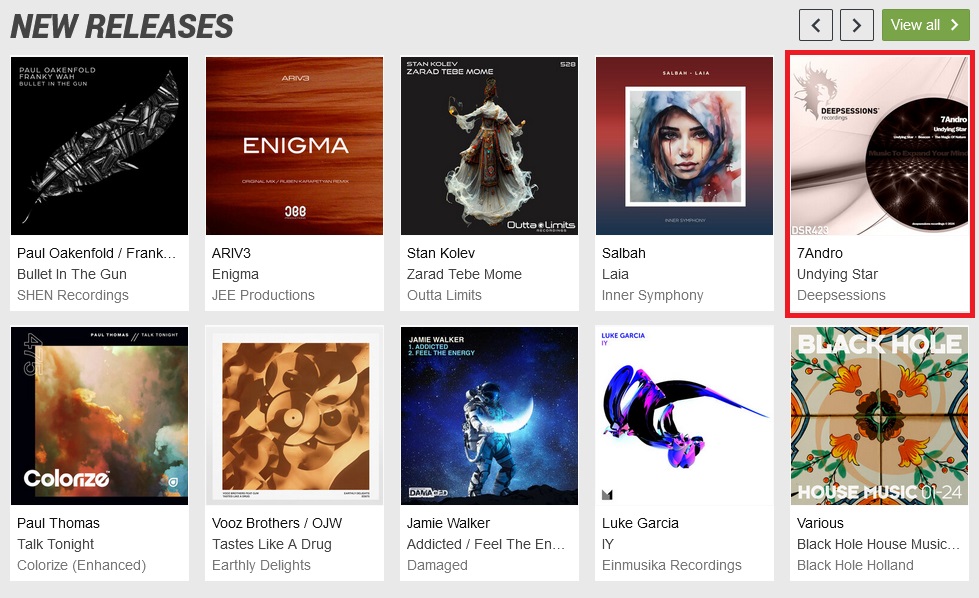
Task: Open the Black Hole House Music cover
Action: (879, 416)
